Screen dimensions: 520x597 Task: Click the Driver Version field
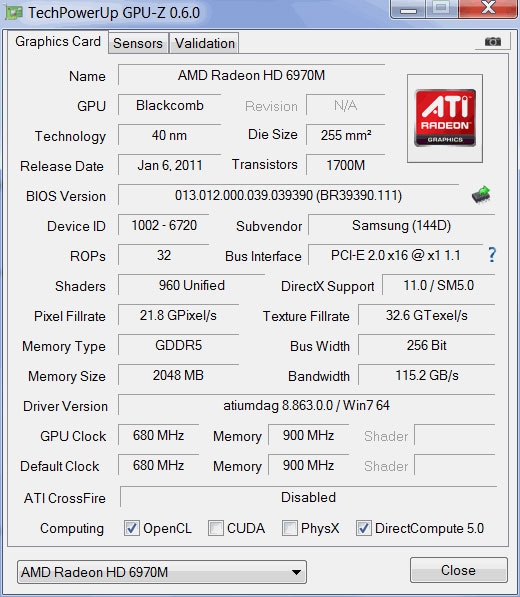click(x=306, y=405)
